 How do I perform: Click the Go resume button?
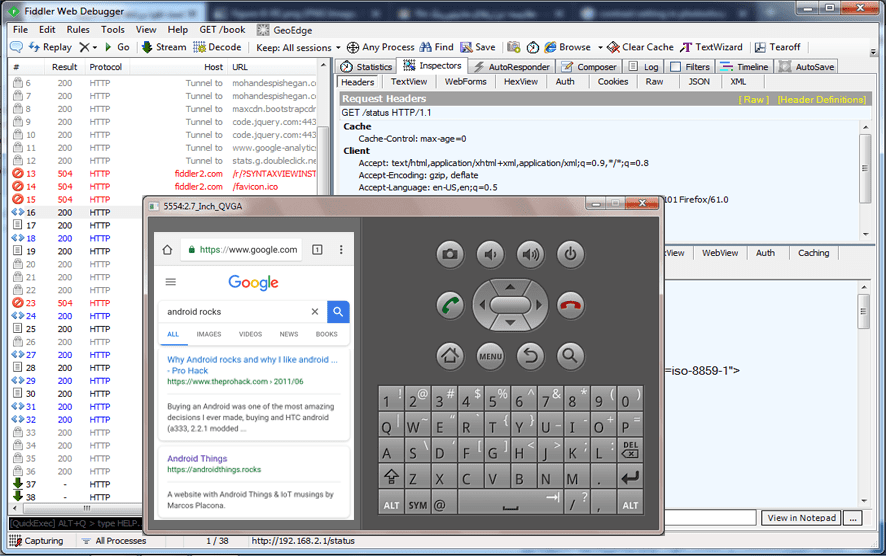coord(117,47)
